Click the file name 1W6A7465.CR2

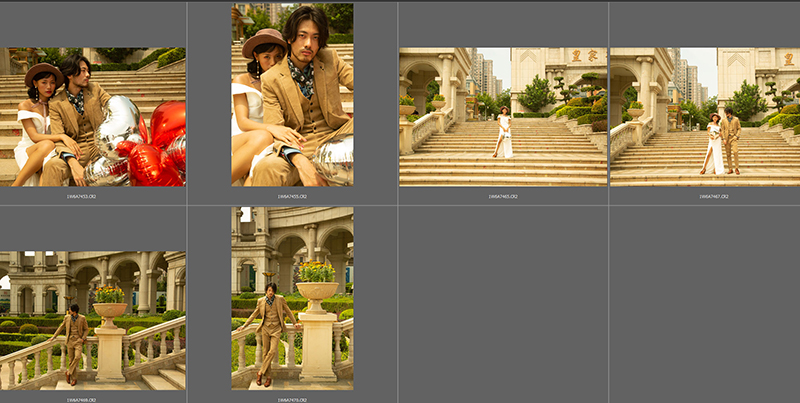tap(503, 196)
